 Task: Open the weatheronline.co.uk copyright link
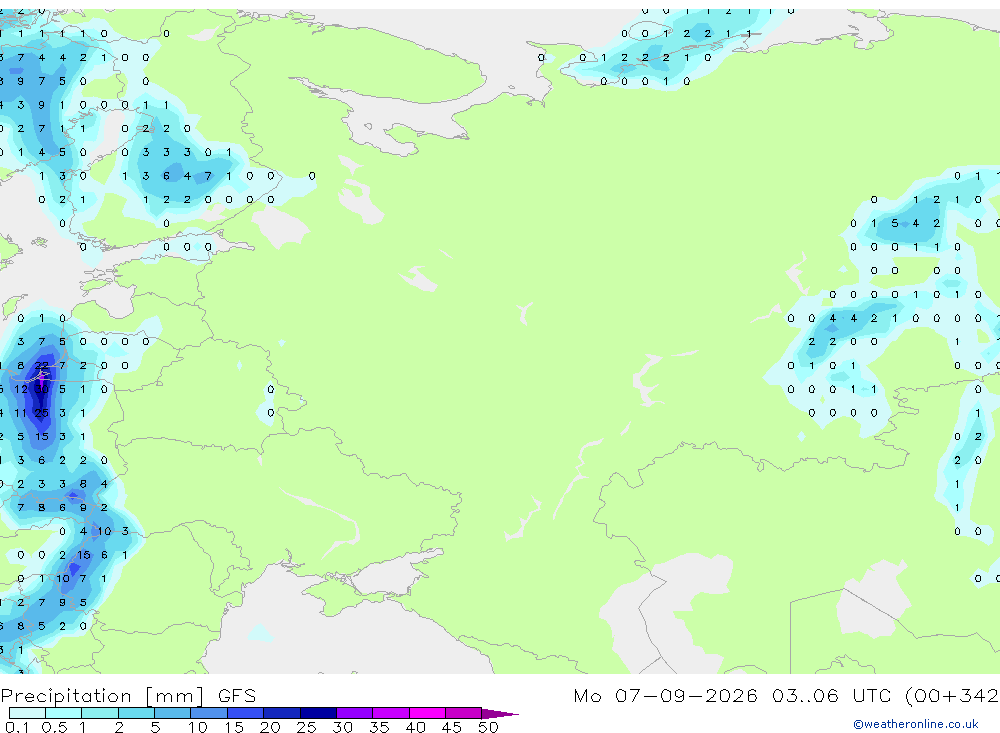click(915, 724)
